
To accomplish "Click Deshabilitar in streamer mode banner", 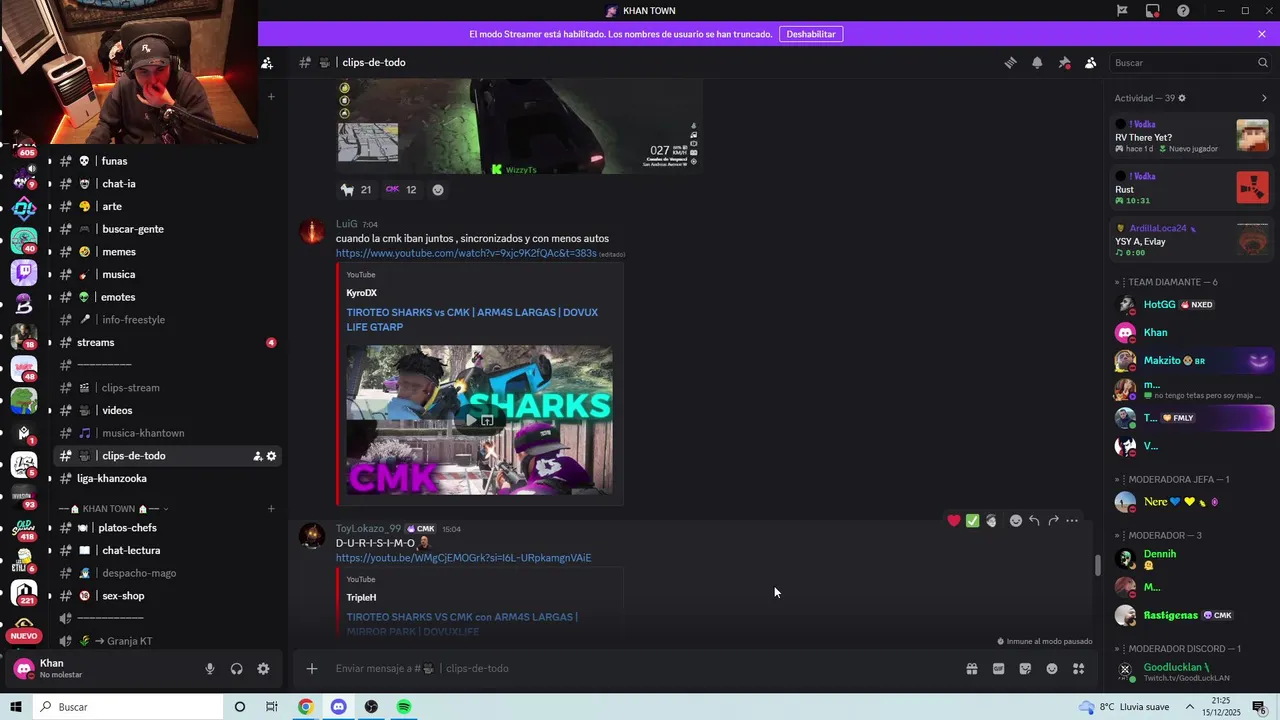I will click(810, 34).
